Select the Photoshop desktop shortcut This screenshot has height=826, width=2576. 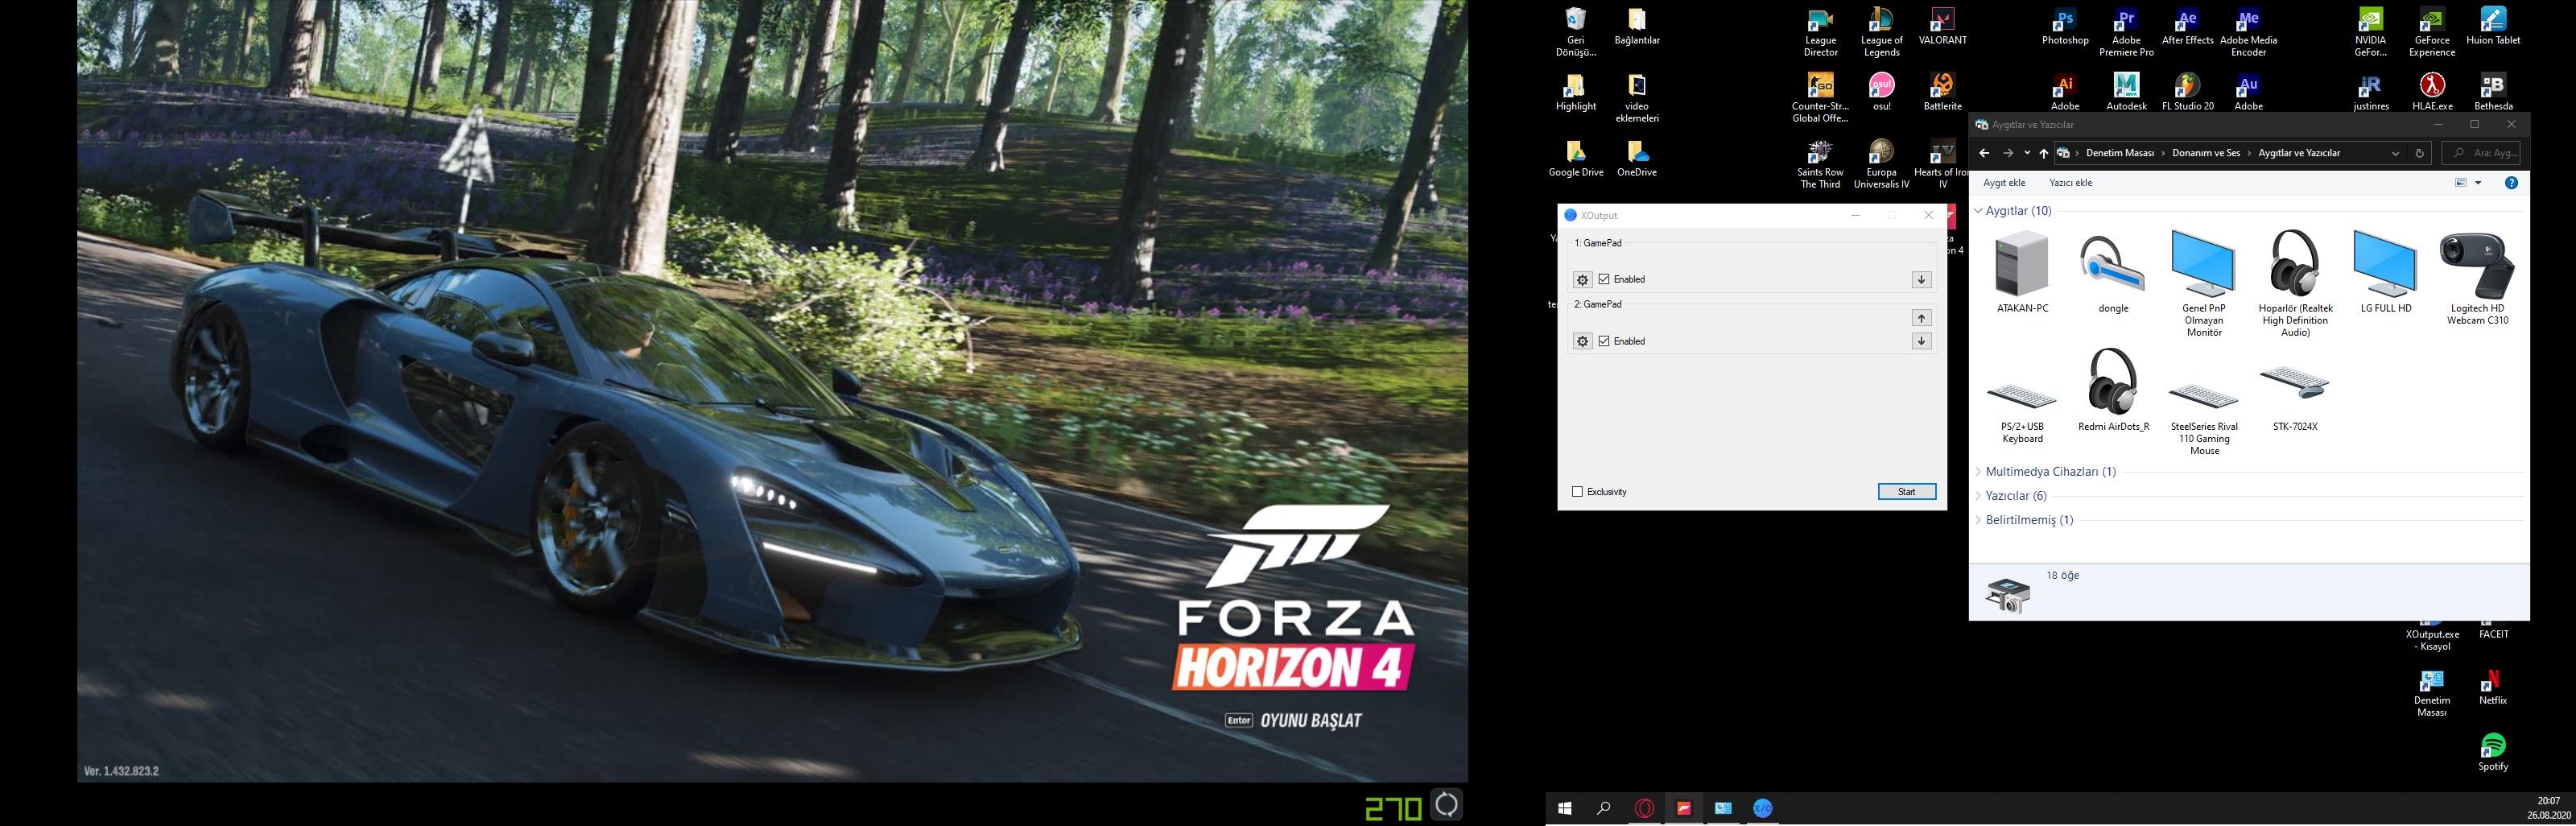[2065, 27]
